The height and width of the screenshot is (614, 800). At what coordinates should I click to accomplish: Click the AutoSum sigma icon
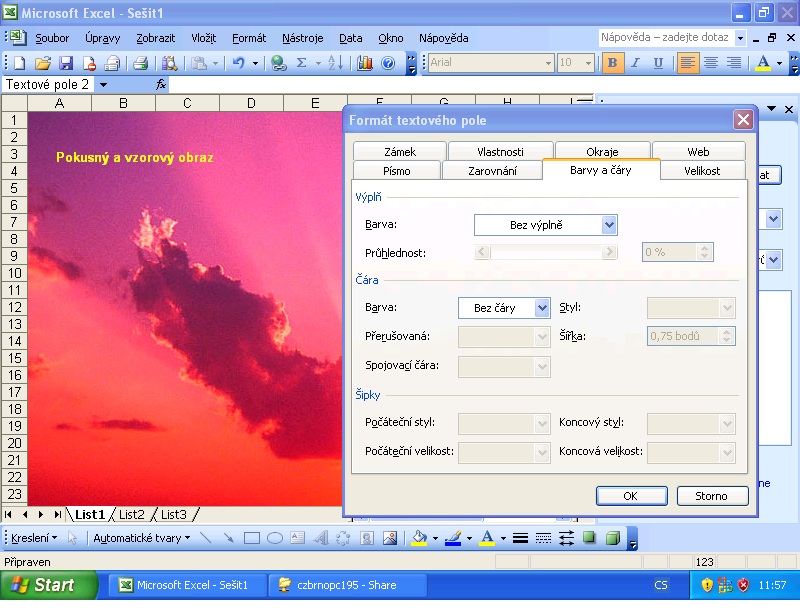click(x=302, y=63)
